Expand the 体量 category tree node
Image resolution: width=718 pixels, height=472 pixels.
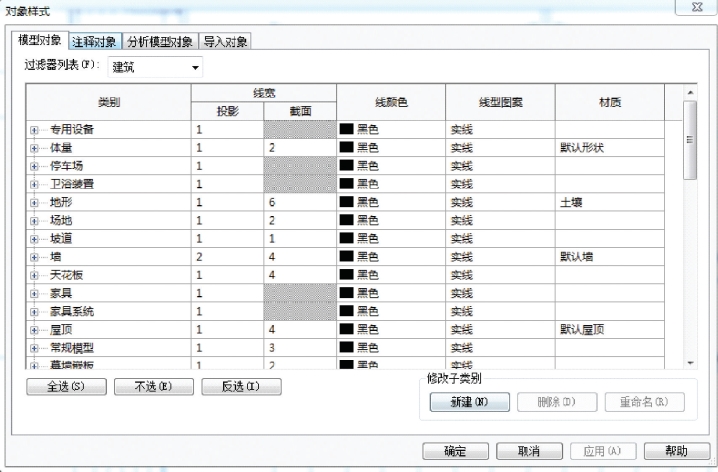coord(34,148)
